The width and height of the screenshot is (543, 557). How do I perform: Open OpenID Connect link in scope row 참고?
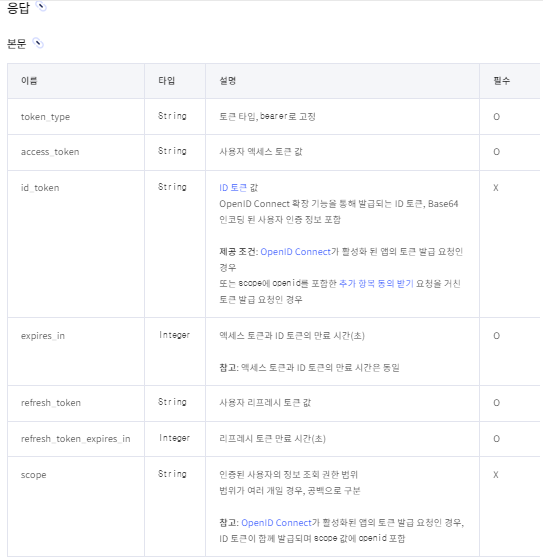coord(276,523)
